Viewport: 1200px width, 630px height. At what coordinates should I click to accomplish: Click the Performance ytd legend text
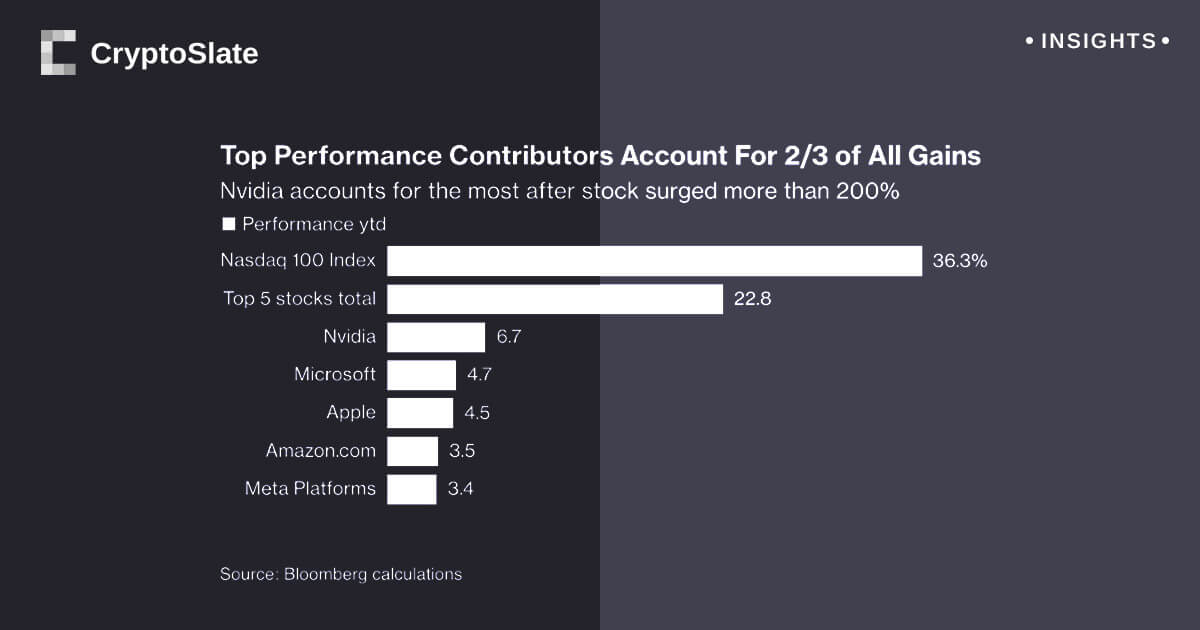coord(314,225)
